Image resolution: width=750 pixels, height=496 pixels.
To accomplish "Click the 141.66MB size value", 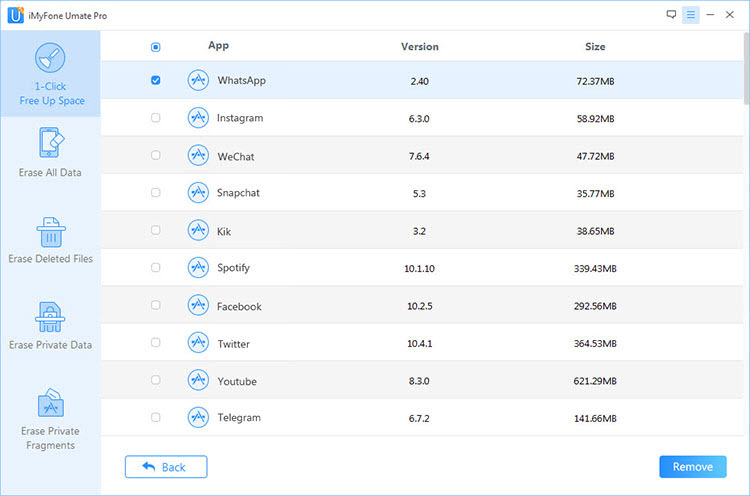I will [595, 419].
